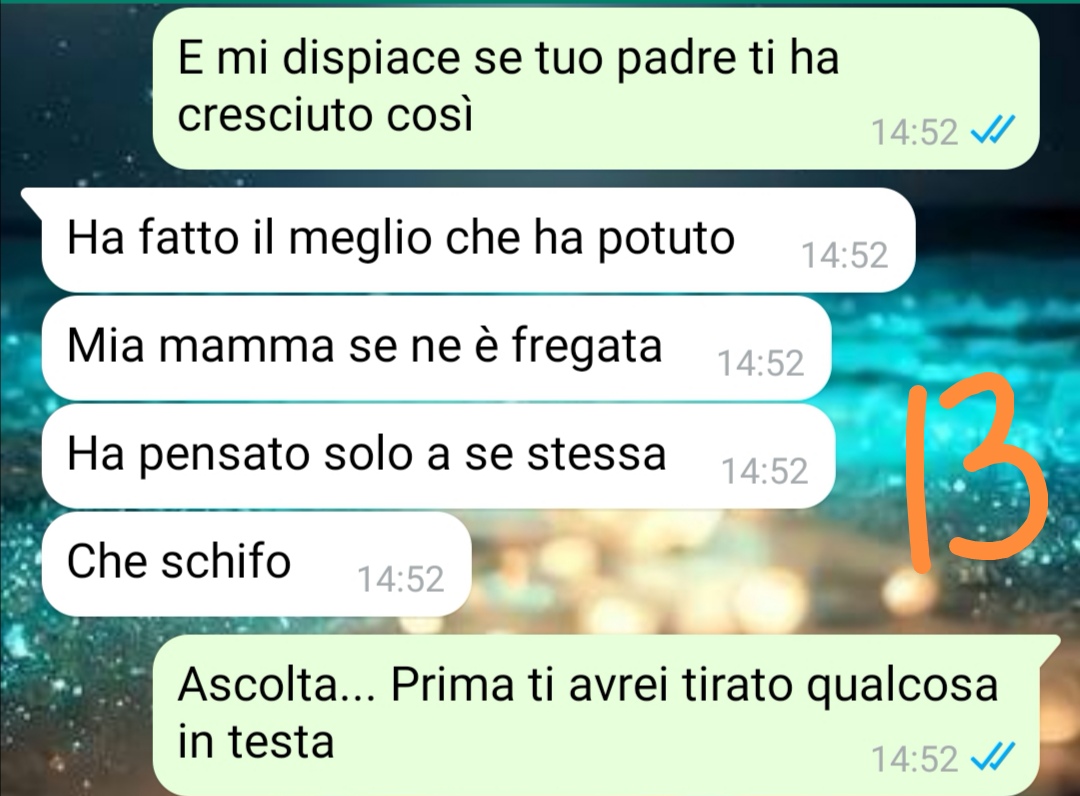
Task: Click the 14:52 timestamp on 'Che schifo'
Action: click(x=401, y=579)
